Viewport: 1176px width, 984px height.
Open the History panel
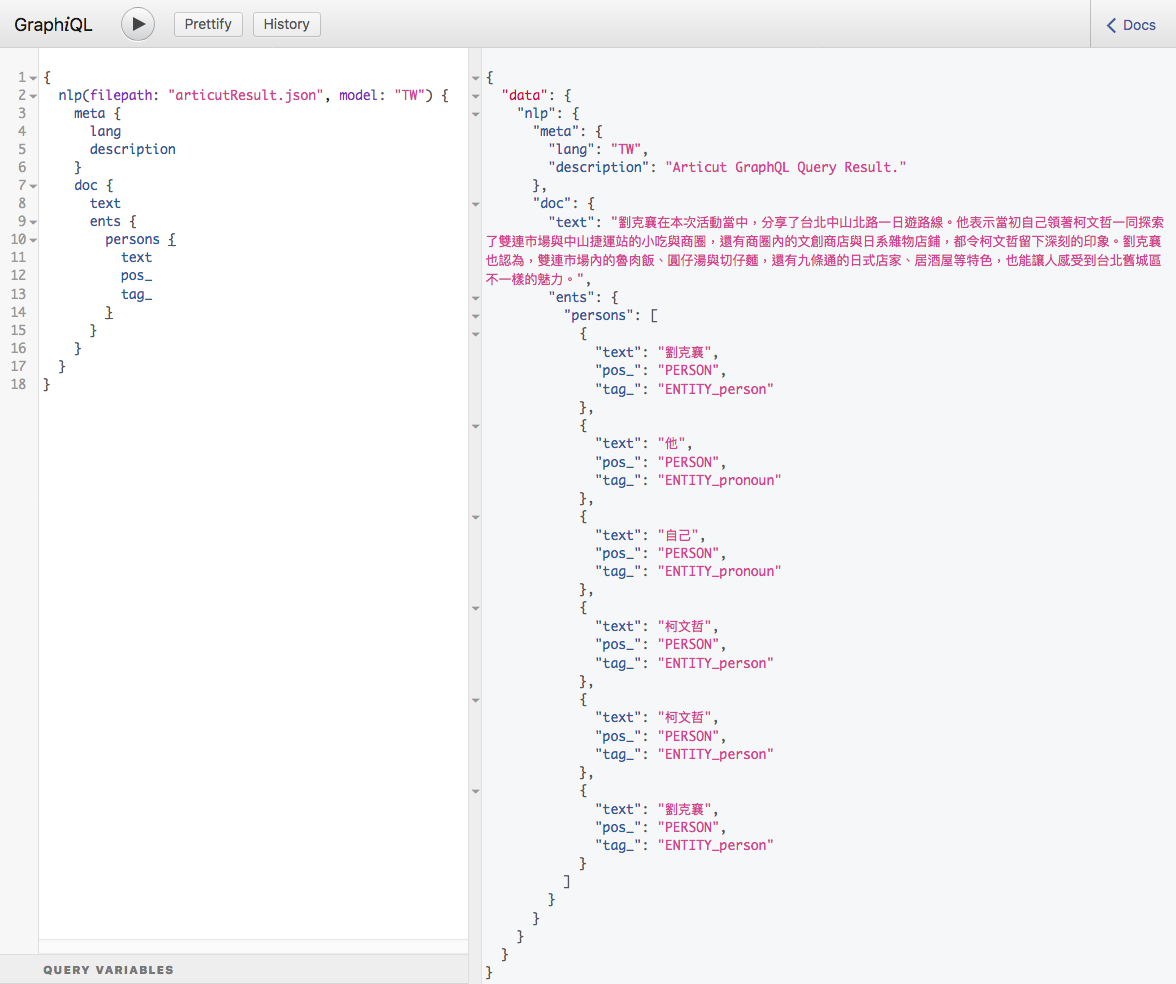tap(286, 23)
